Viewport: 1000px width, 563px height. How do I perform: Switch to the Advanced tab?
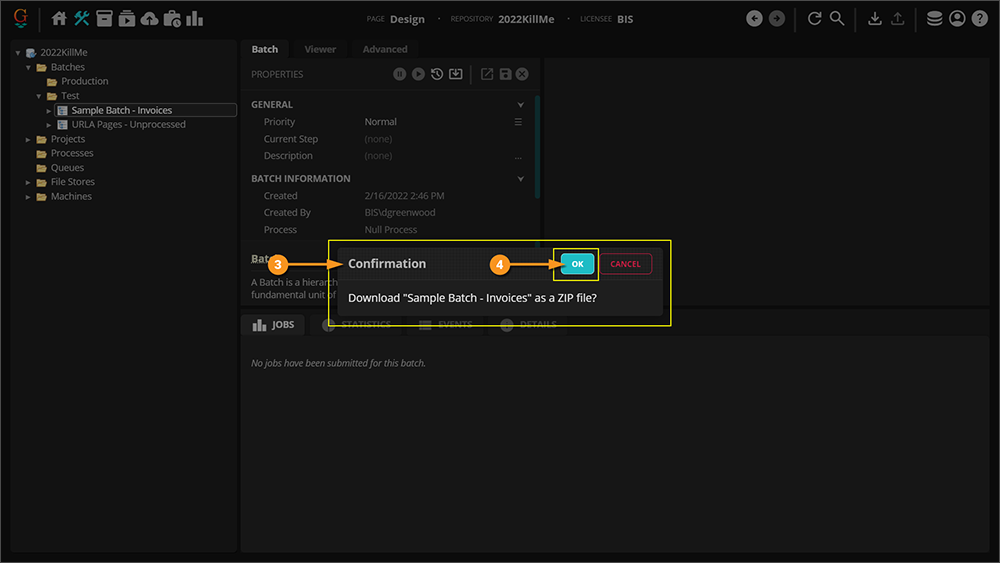point(385,49)
